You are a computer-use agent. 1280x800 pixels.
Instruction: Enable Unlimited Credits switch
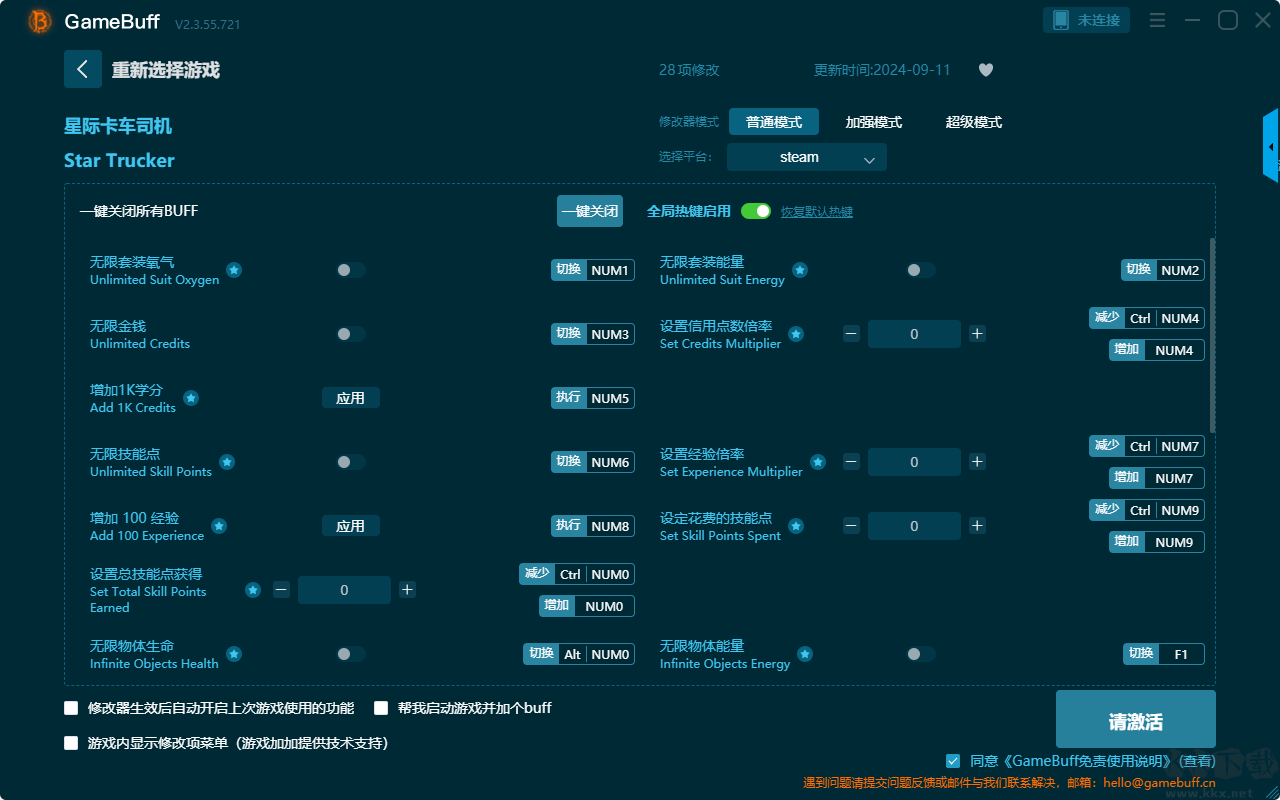click(x=351, y=334)
